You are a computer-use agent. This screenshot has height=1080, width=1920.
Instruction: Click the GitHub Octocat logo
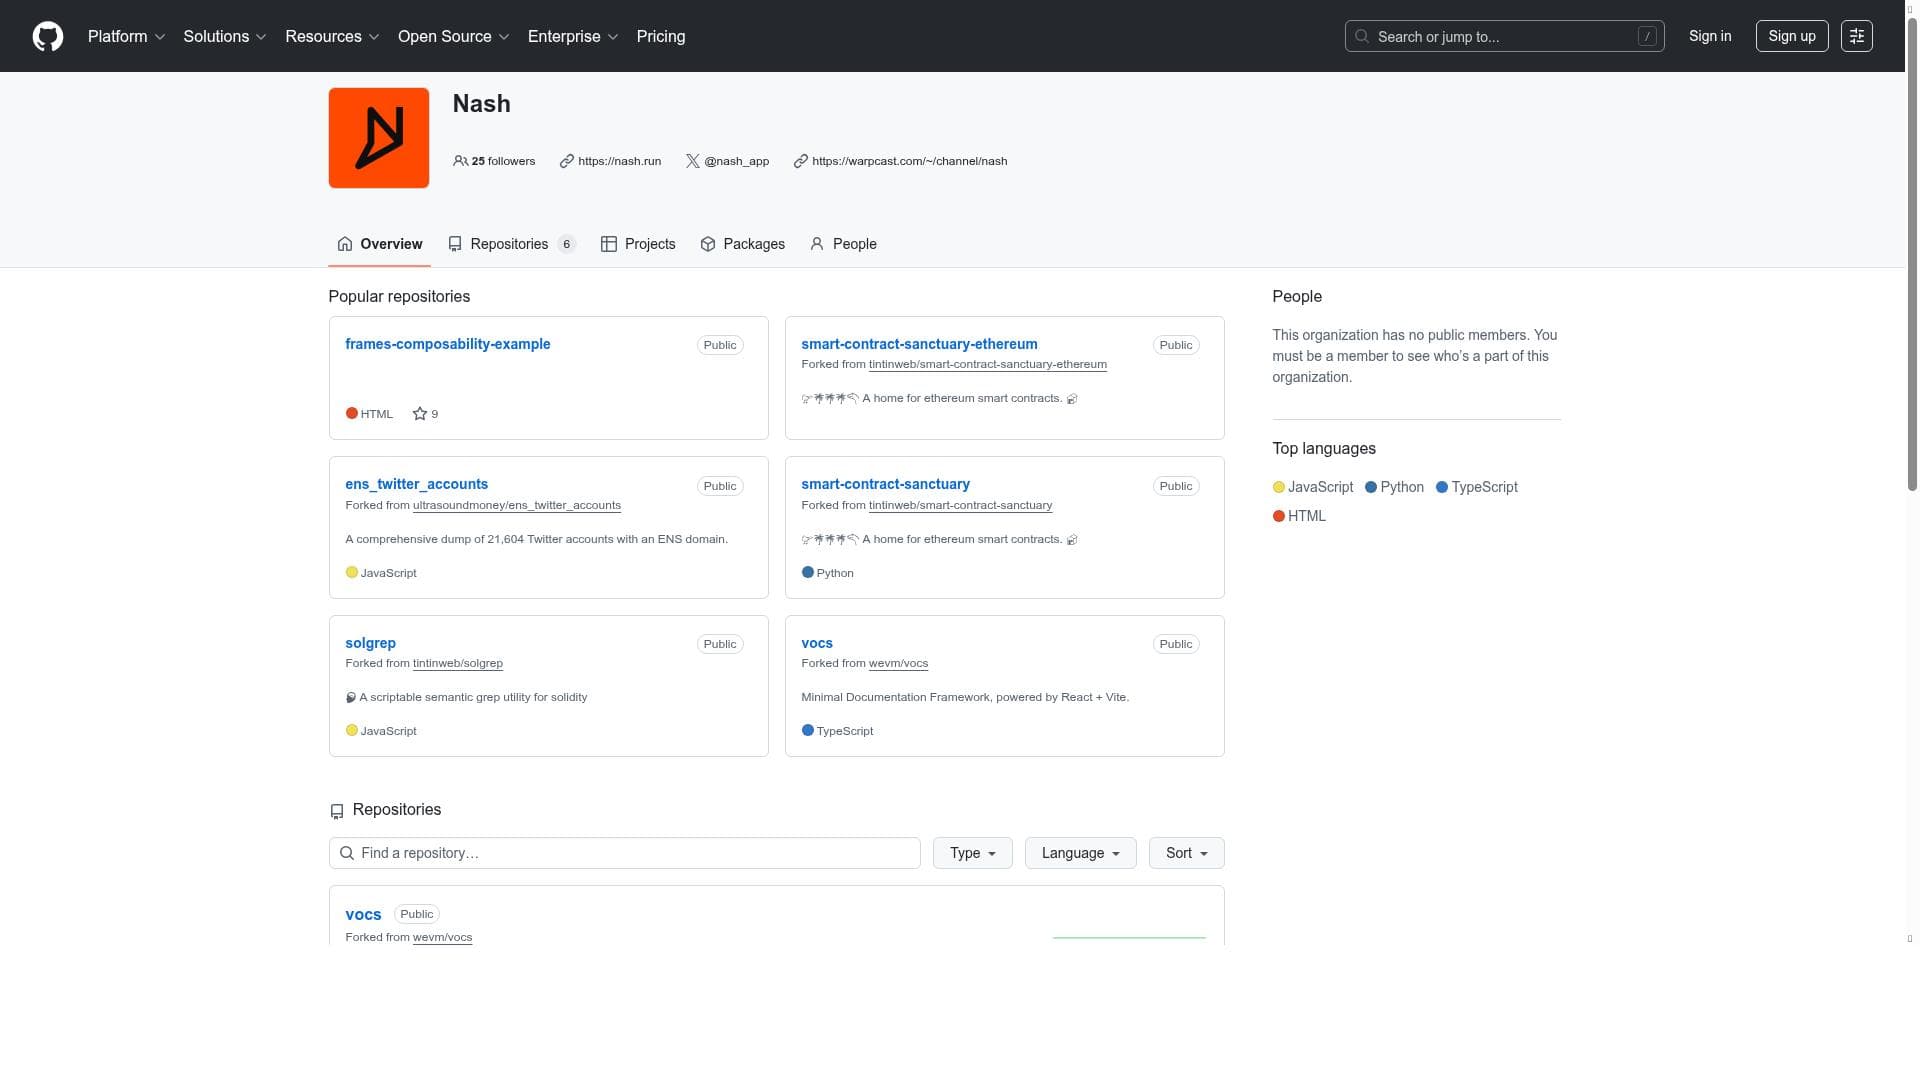[47, 36]
